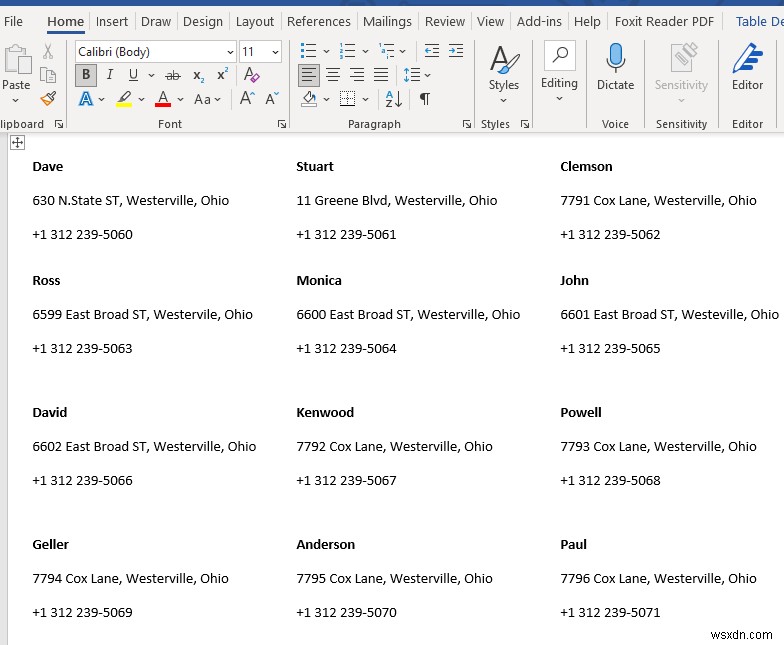This screenshot has height=645, width=784.
Task: Apply numbered list
Action: coord(348,51)
